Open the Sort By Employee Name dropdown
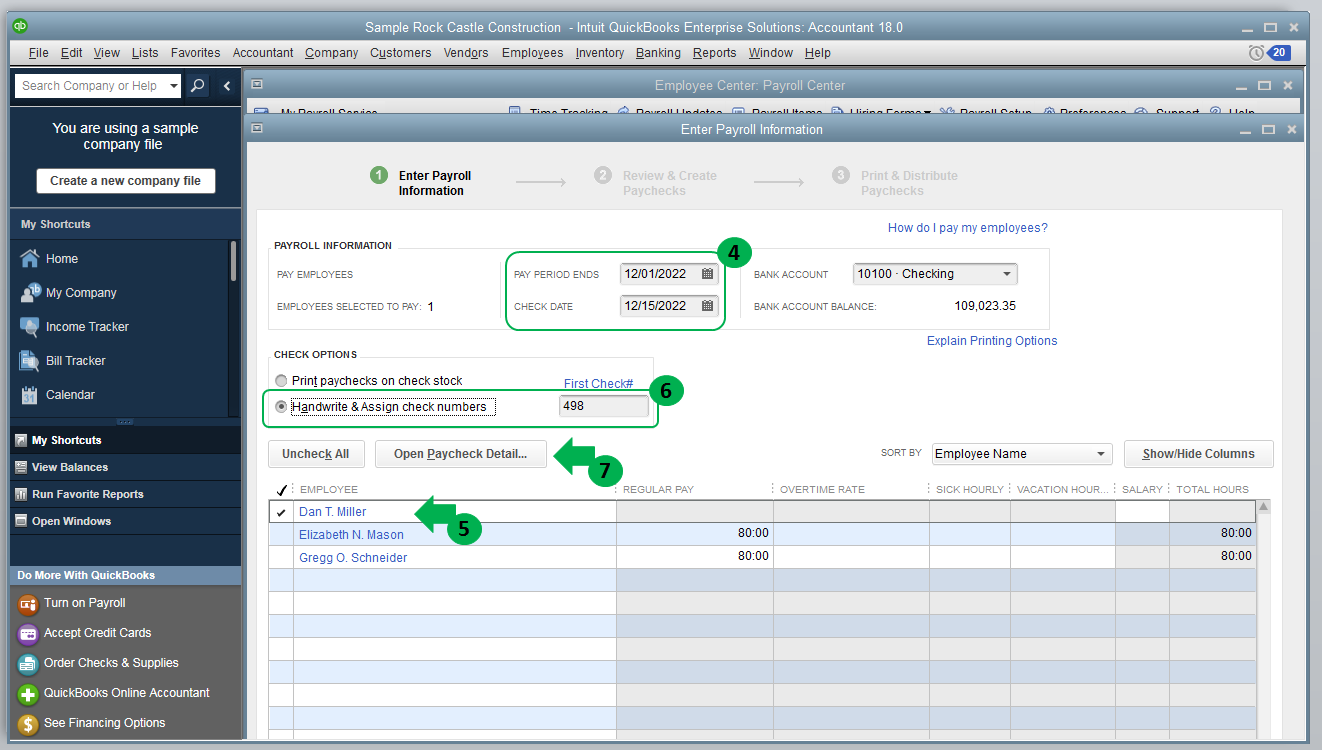Image resolution: width=1322 pixels, height=750 pixels. [x=1101, y=454]
